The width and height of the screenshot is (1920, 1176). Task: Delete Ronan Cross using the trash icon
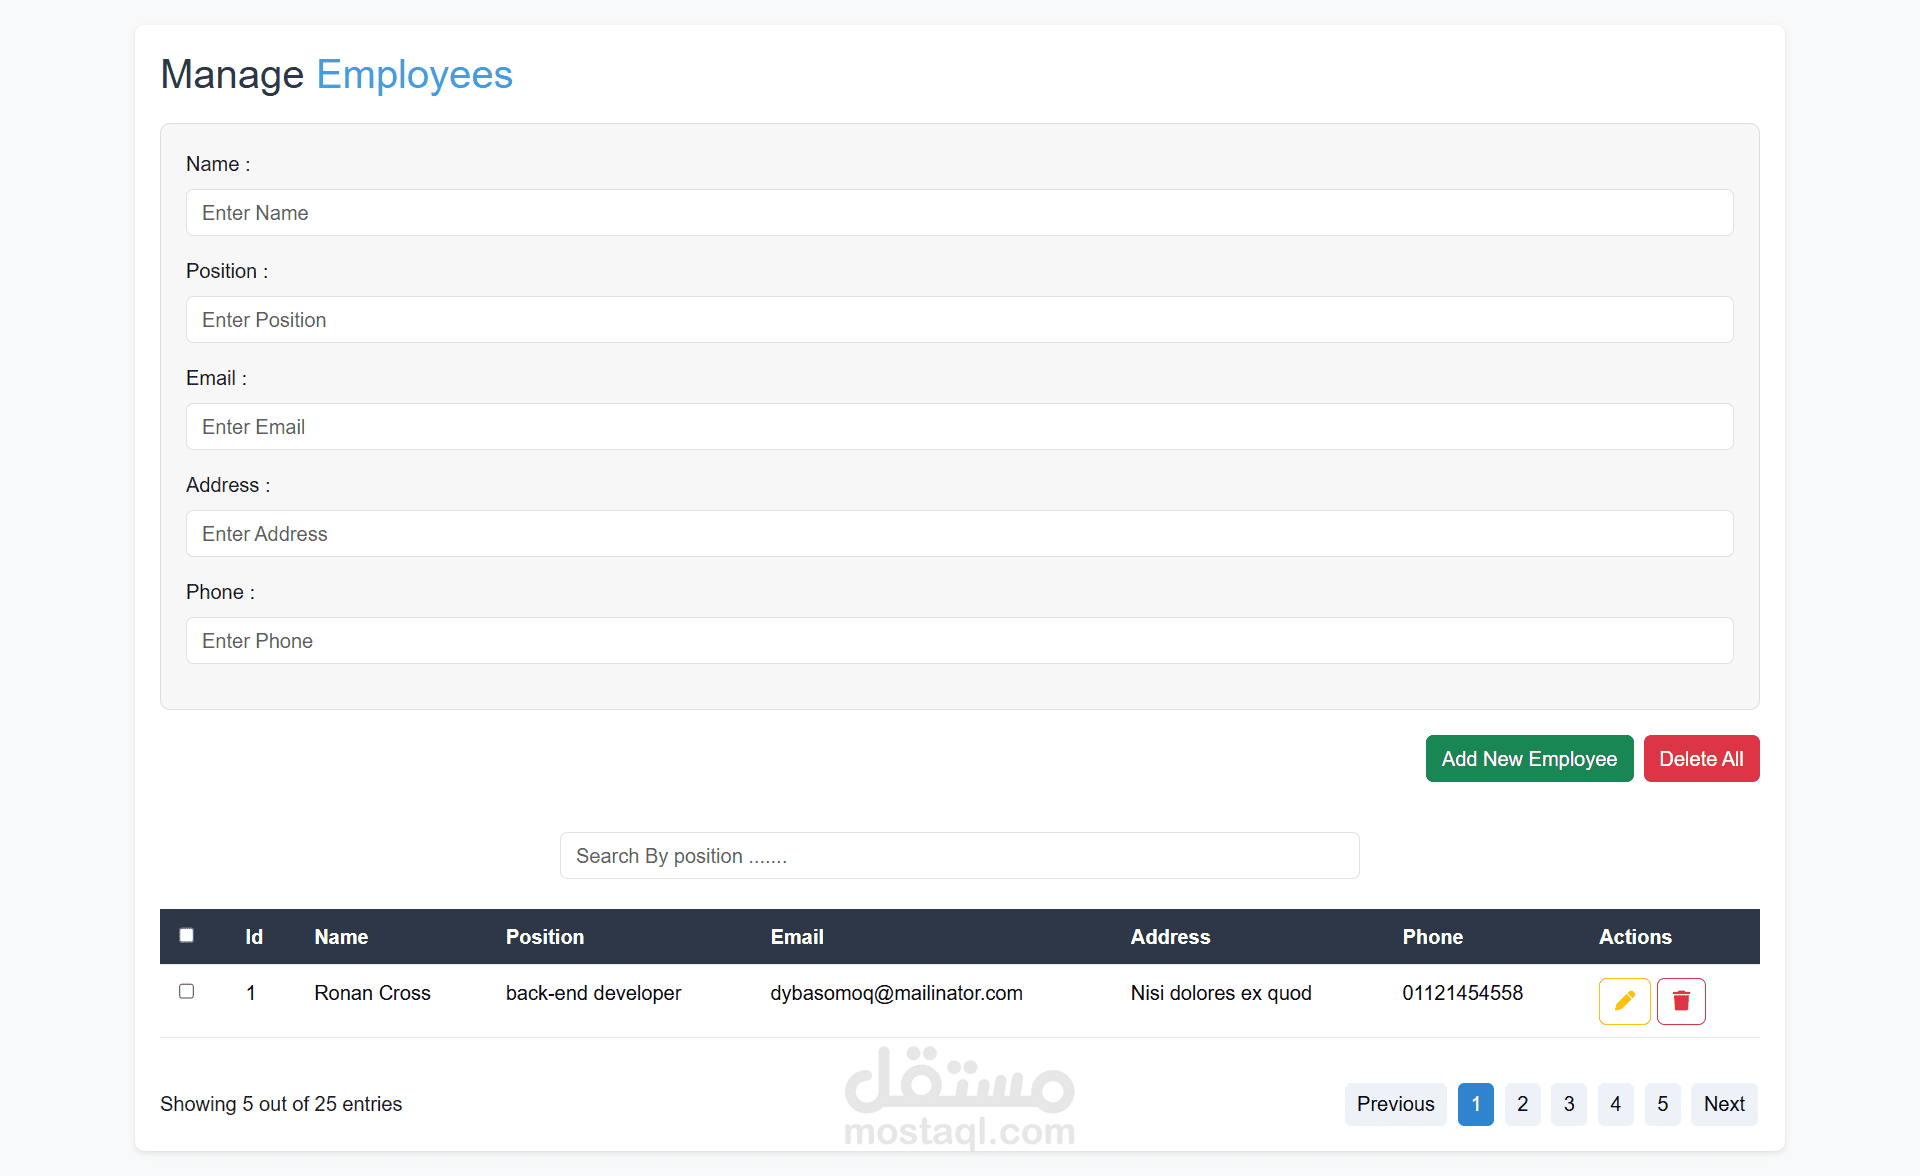[x=1680, y=1001]
